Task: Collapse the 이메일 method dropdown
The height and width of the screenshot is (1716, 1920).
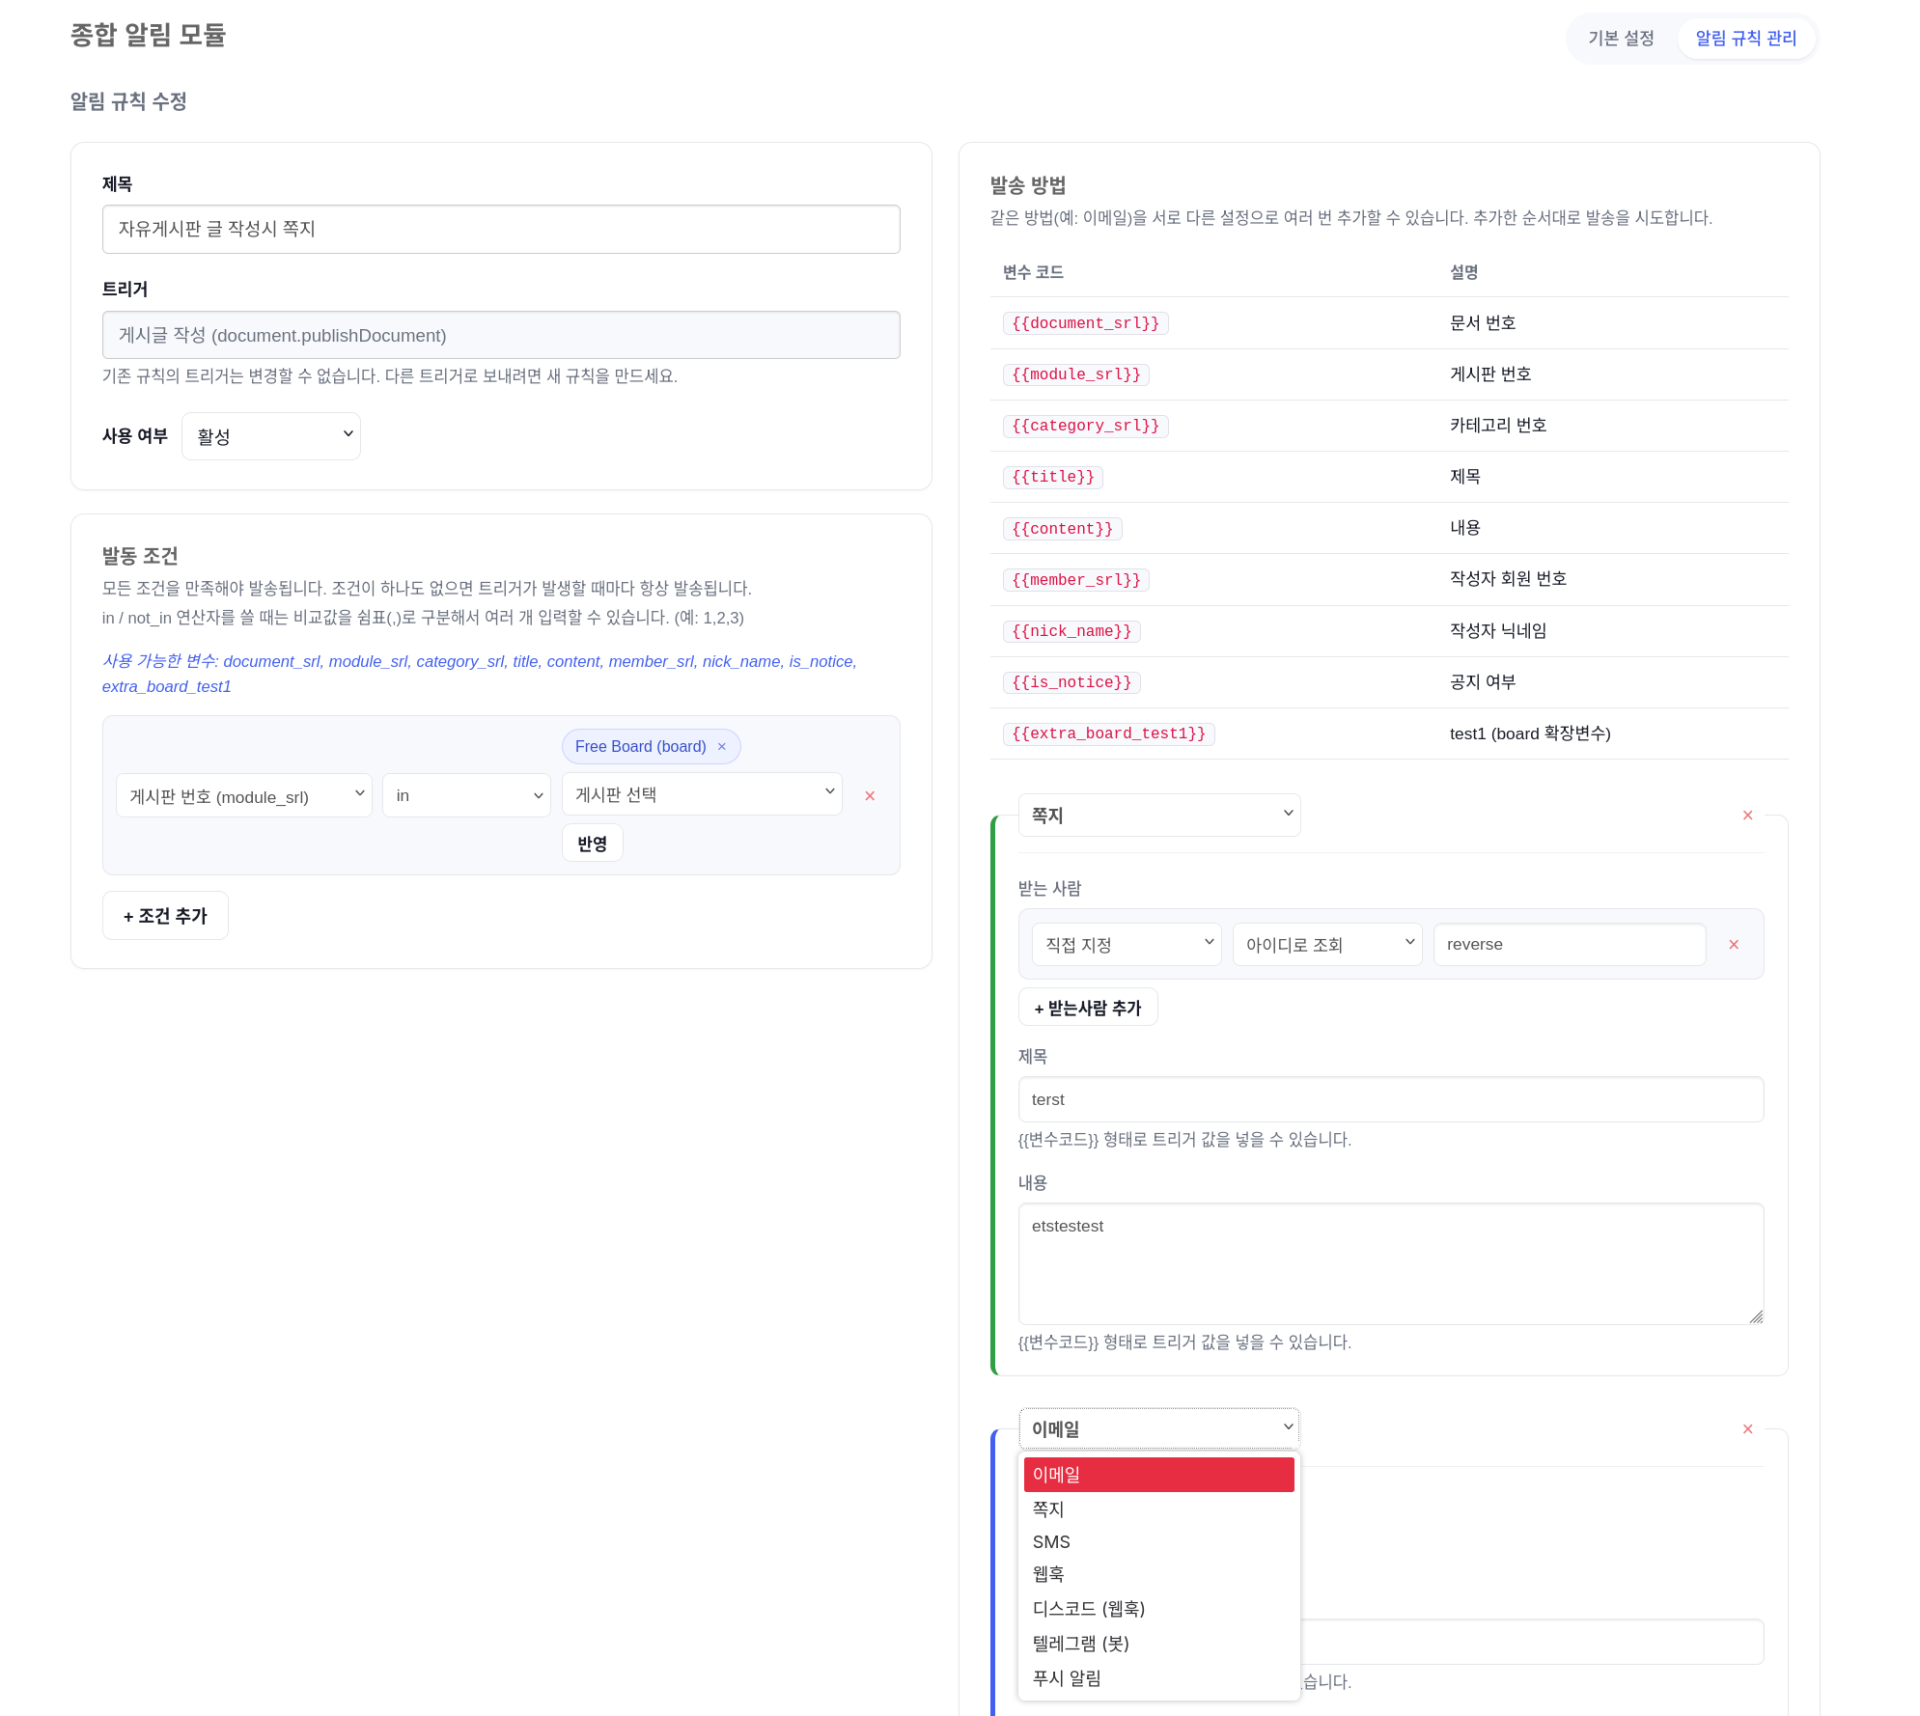Action: click(x=1158, y=1428)
